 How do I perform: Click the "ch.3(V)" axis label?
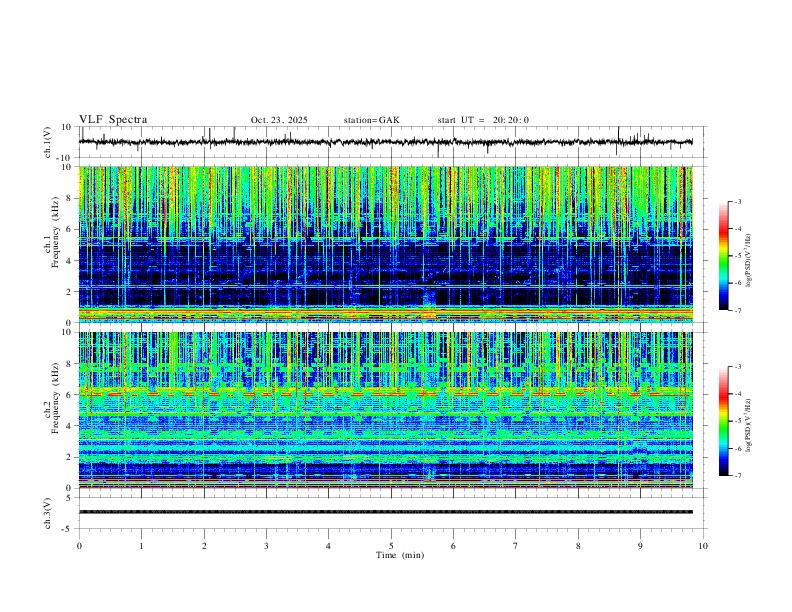48,514
